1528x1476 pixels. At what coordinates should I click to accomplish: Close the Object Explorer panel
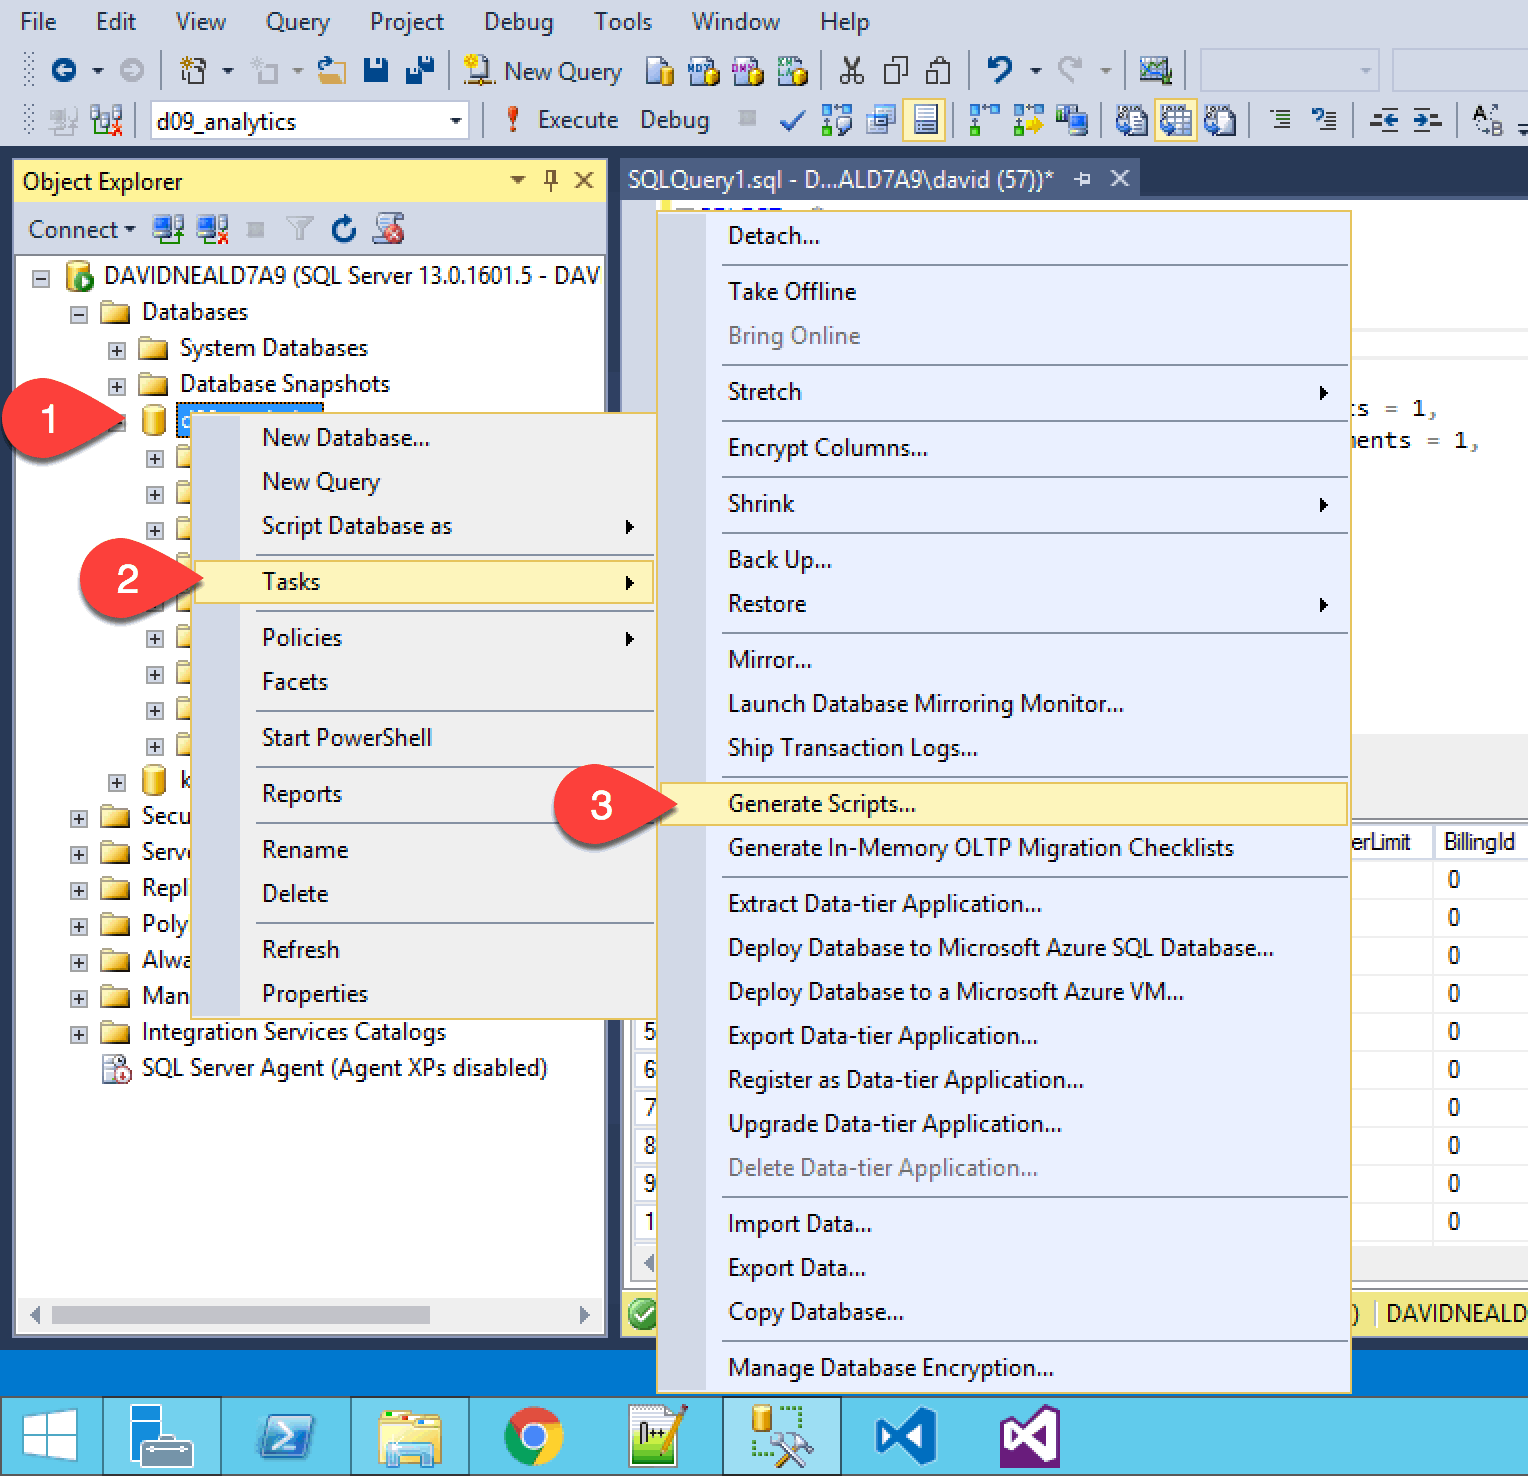[584, 180]
